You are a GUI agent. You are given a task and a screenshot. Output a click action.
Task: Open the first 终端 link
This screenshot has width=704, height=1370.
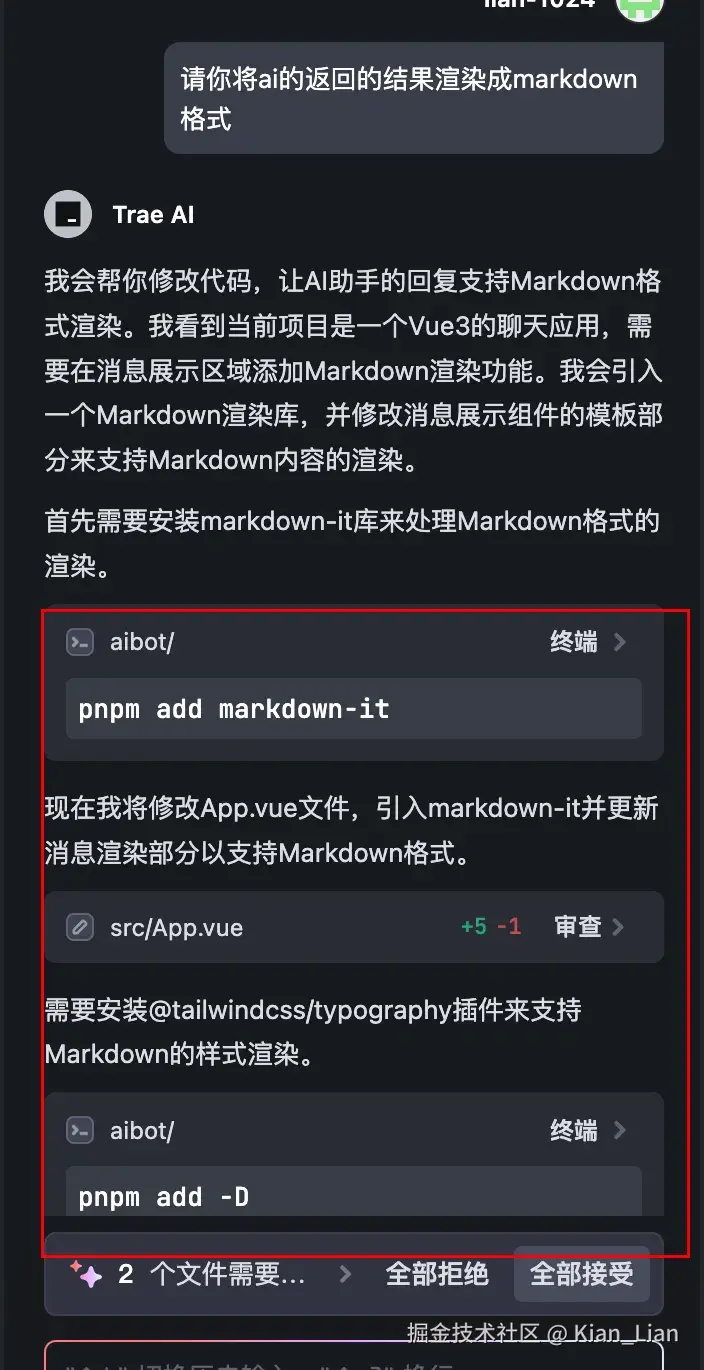(x=574, y=642)
